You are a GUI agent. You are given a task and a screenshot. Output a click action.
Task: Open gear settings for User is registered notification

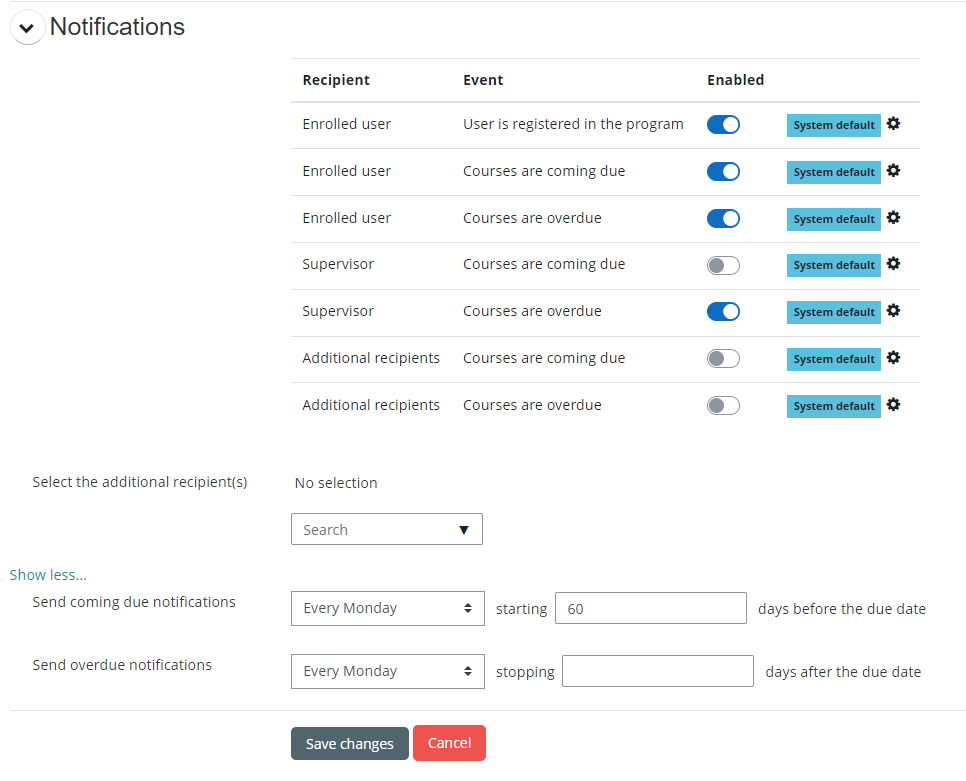point(893,124)
